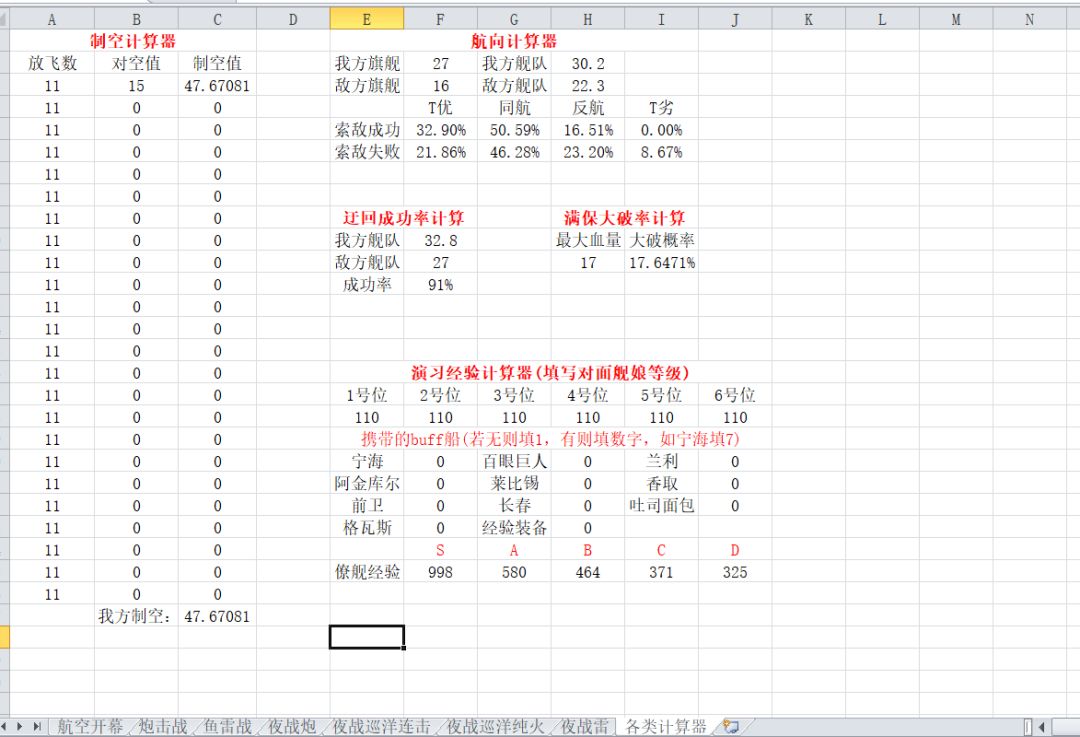
Task: Click the D rank experience 325
Action: [x=735, y=572]
